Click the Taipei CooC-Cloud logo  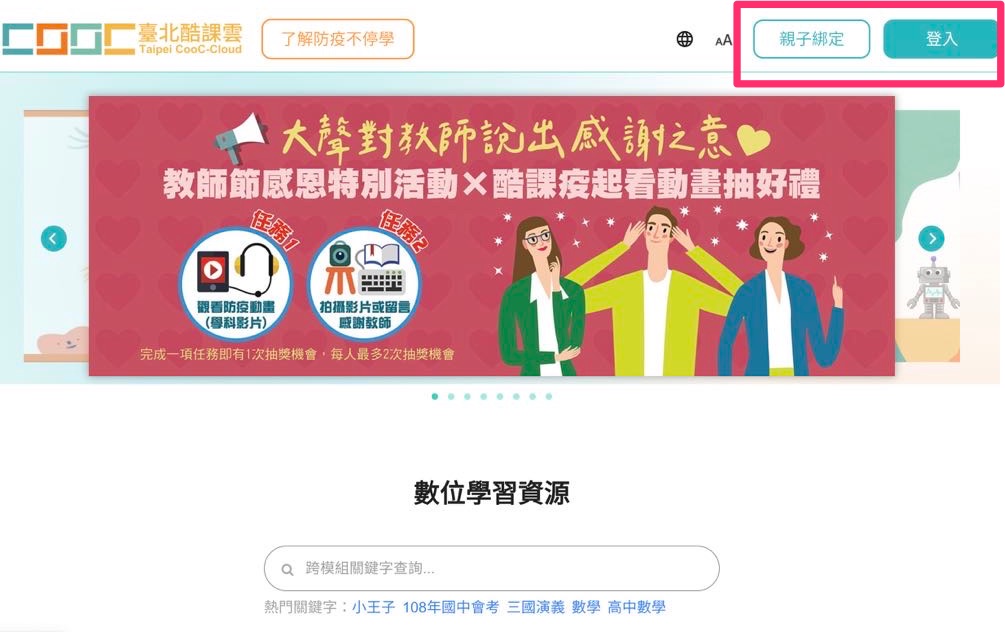[x=122, y=39]
